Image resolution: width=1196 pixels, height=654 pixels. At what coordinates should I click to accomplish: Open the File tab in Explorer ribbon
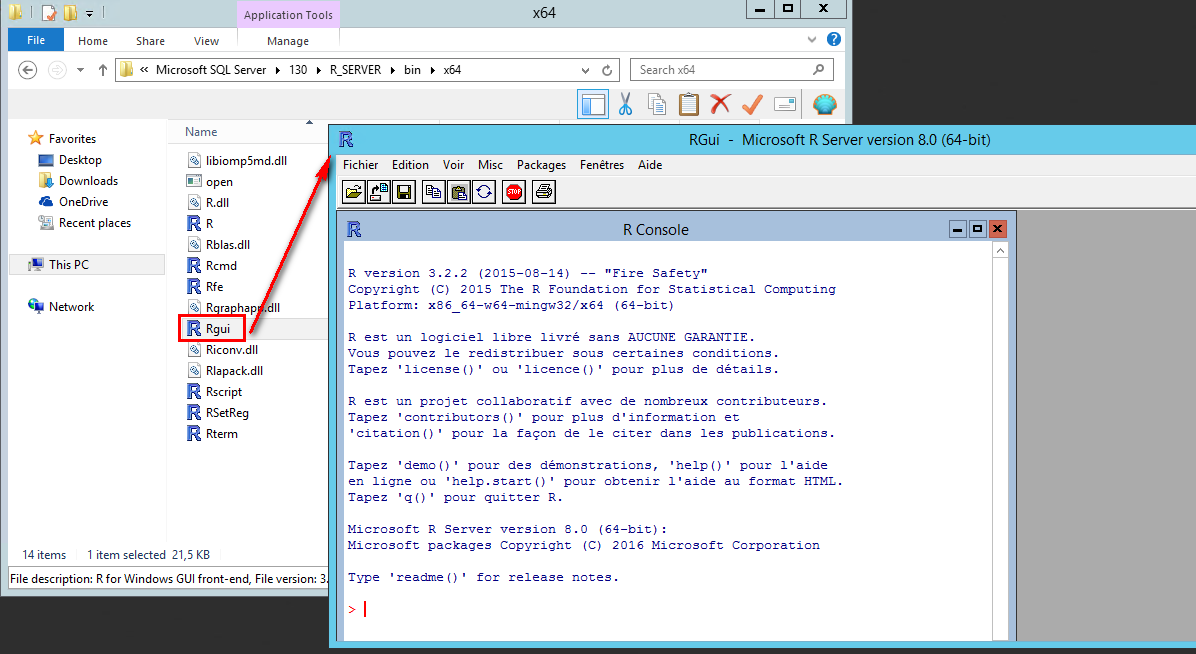36,40
